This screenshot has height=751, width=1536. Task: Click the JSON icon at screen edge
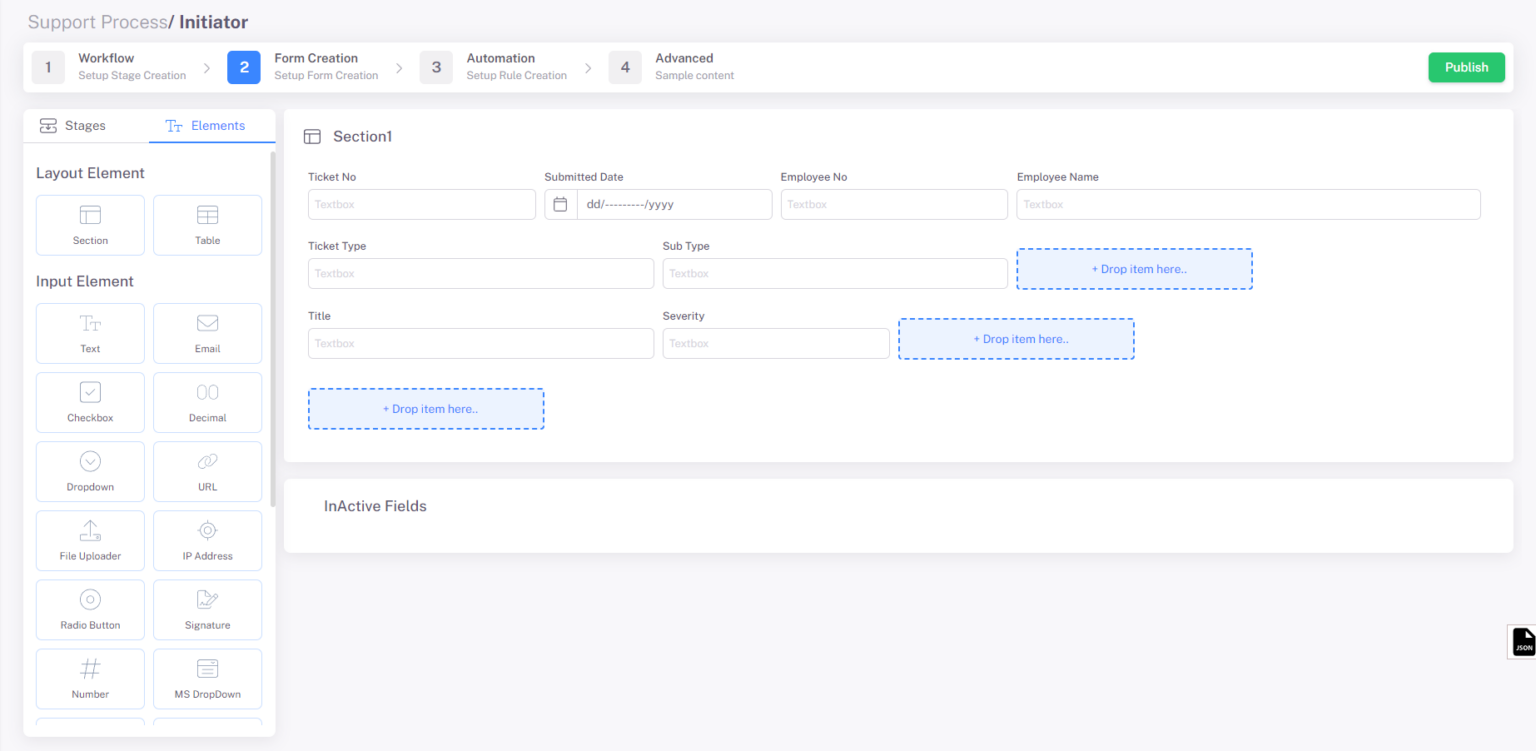click(x=1523, y=641)
